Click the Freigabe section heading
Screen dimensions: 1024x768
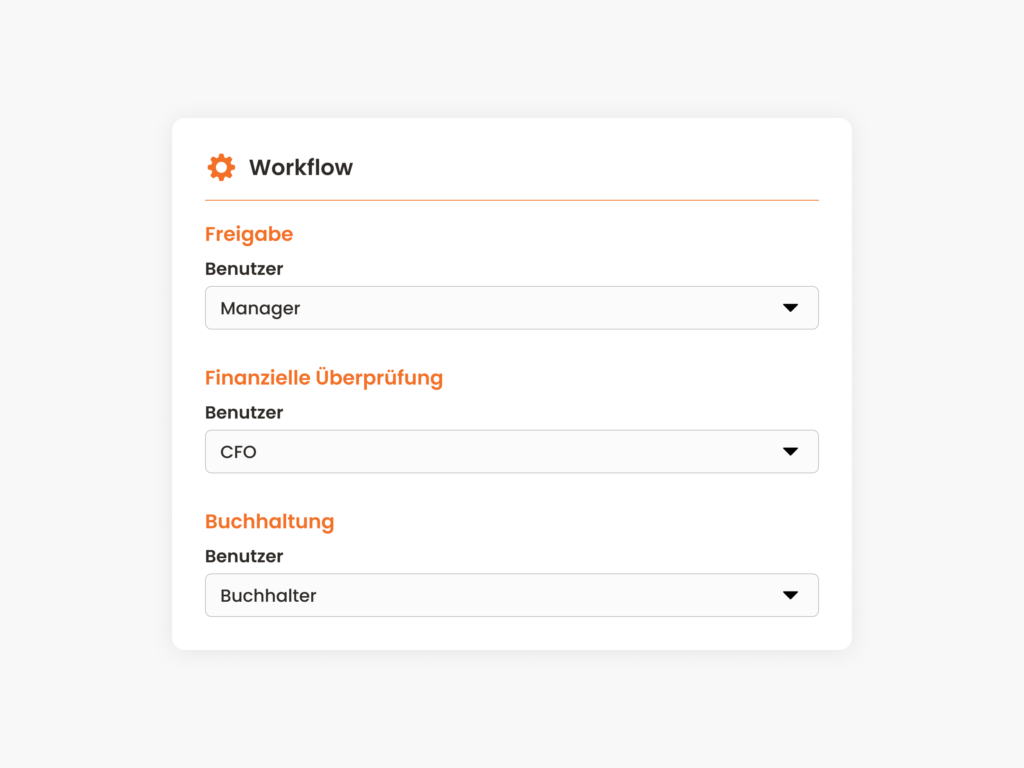(249, 234)
